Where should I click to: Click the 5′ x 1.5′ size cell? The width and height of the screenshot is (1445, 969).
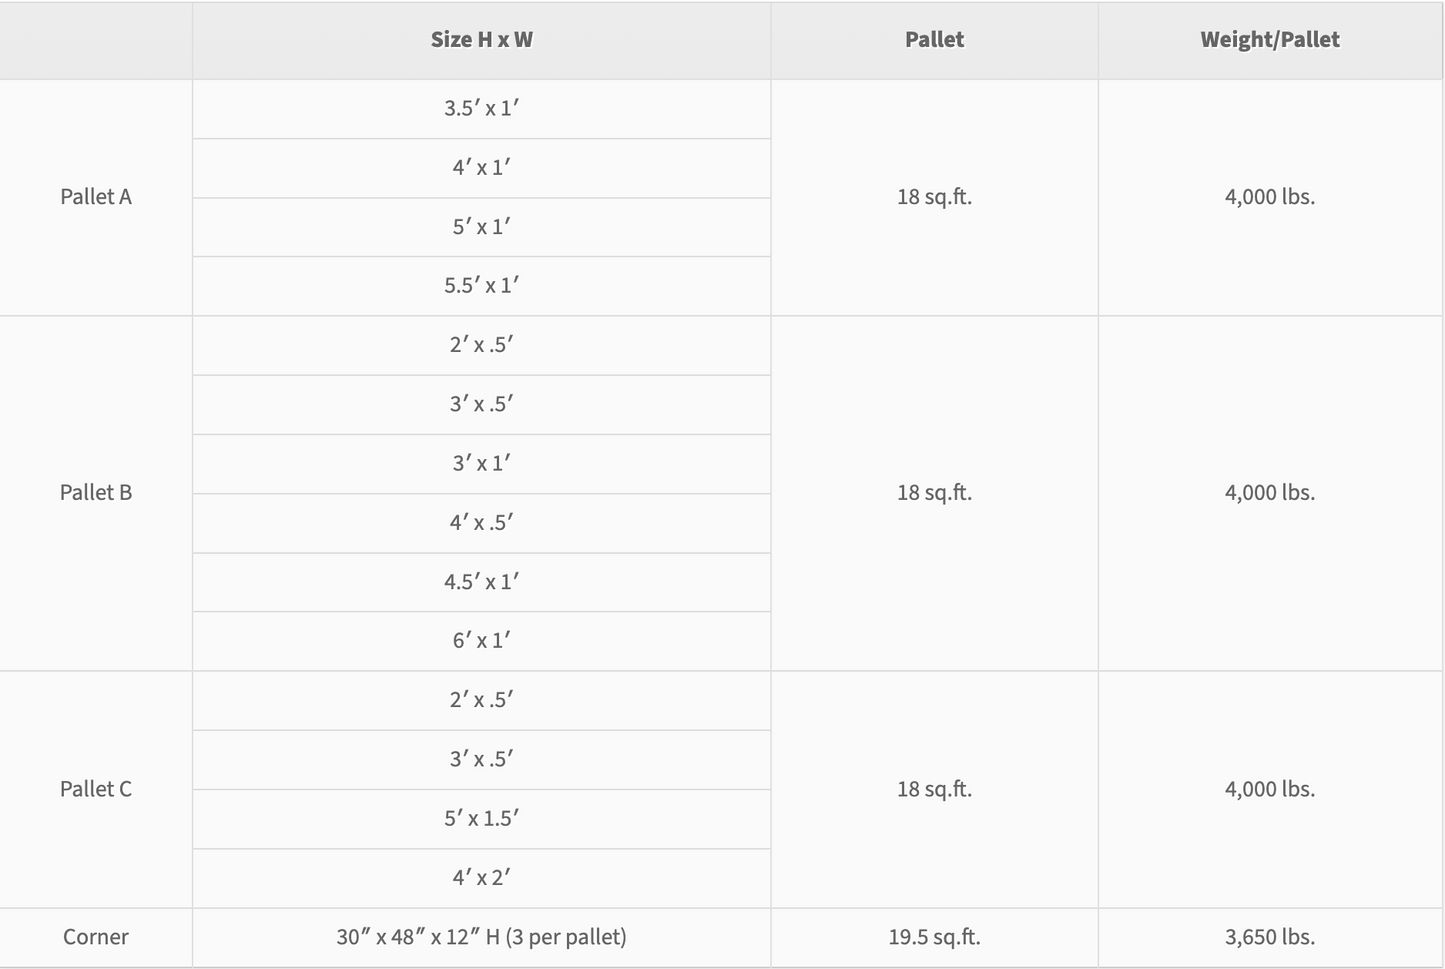tap(481, 819)
